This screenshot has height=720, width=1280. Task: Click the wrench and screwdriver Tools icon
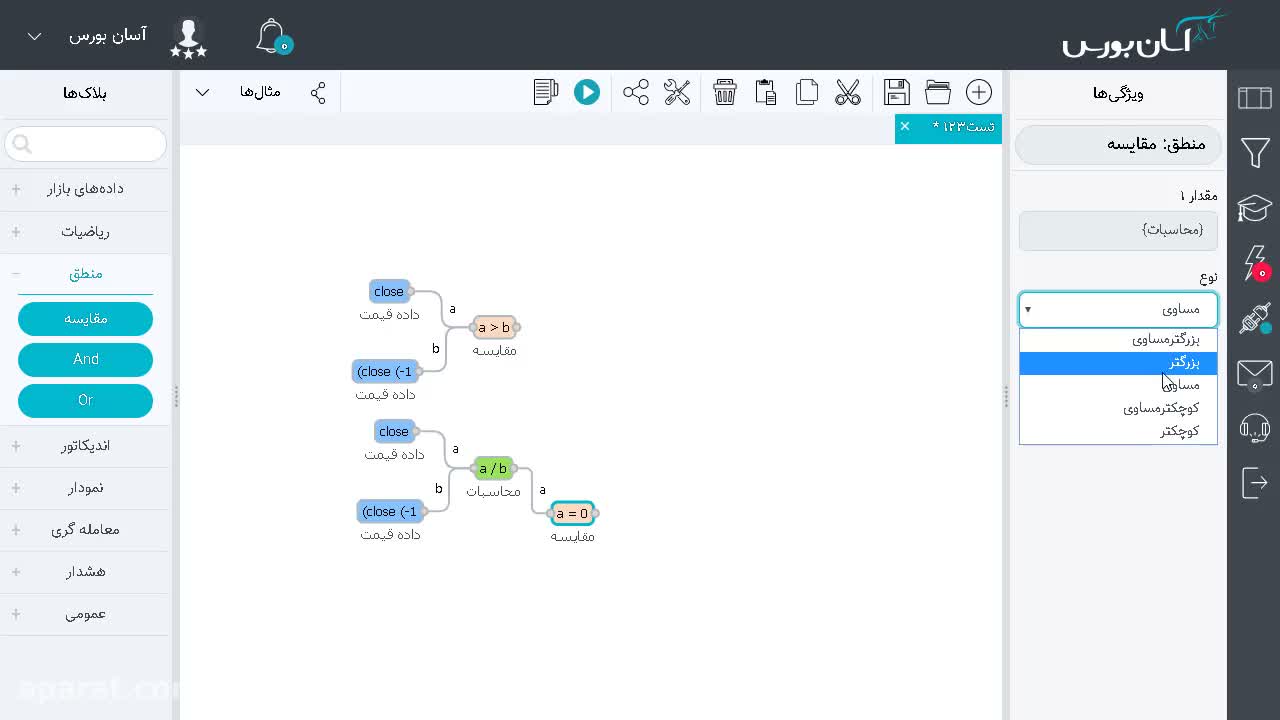[x=677, y=93]
